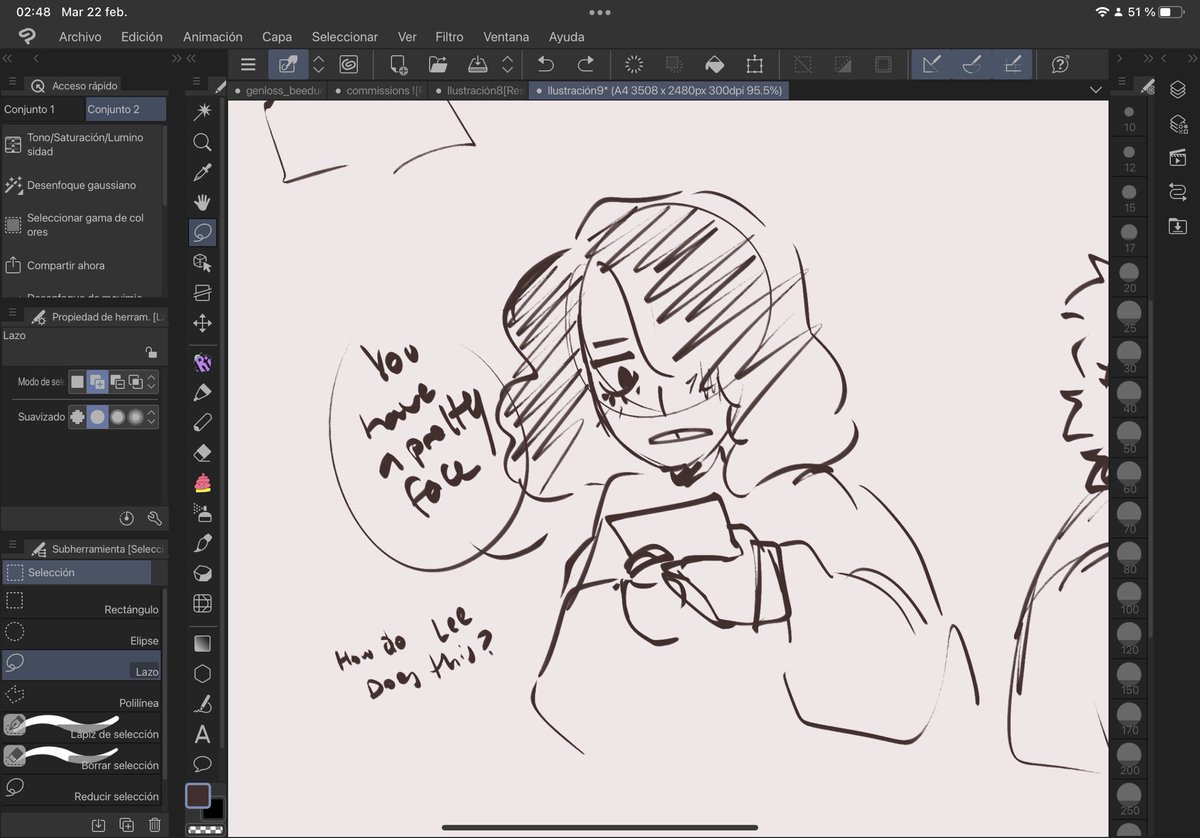Toggle Snap to Special Ruler in command bar
Image resolution: width=1200 pixels, height=838 pixels.
click(x=971, y=64)
